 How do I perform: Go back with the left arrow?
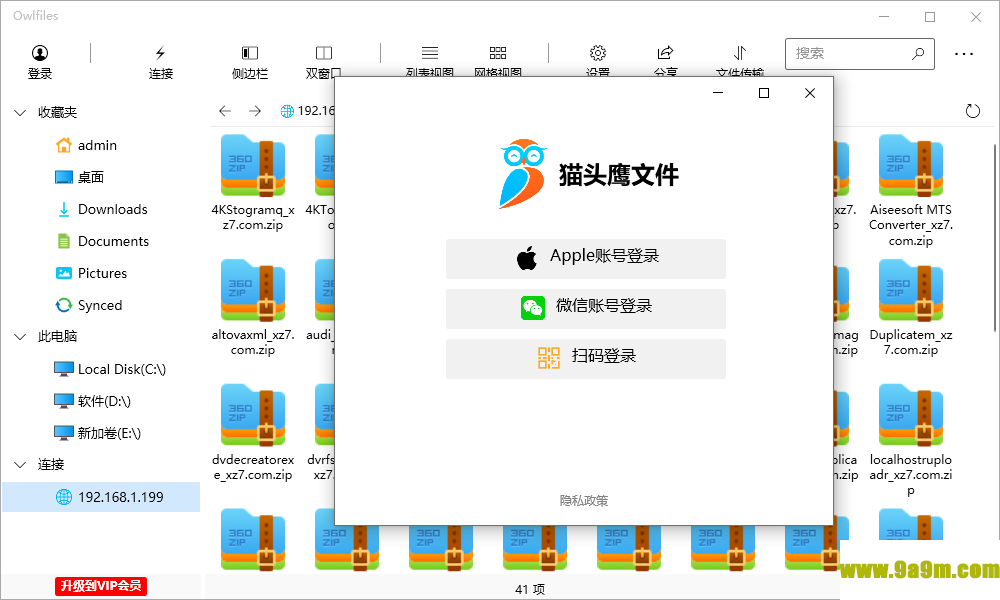224,111
